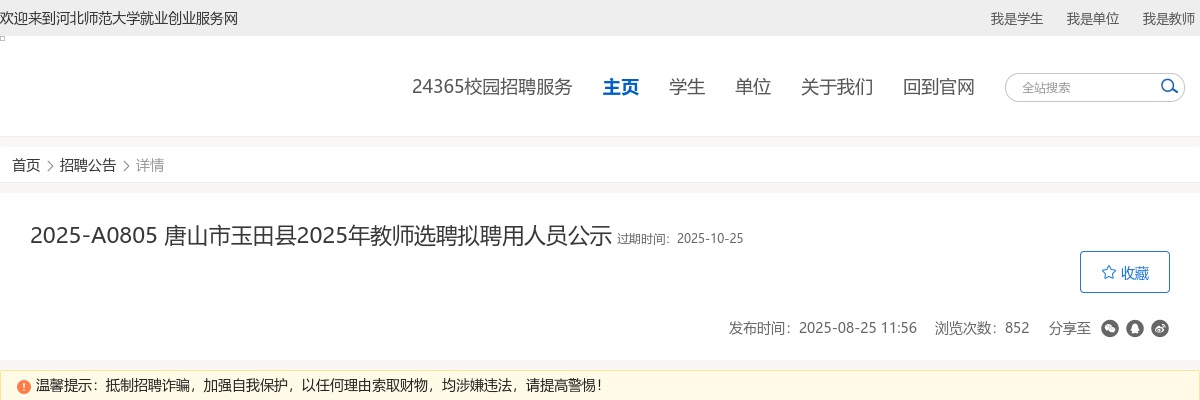
Task: Open the 24365校园招聘服务 menu item
Action: coord(492,87)
